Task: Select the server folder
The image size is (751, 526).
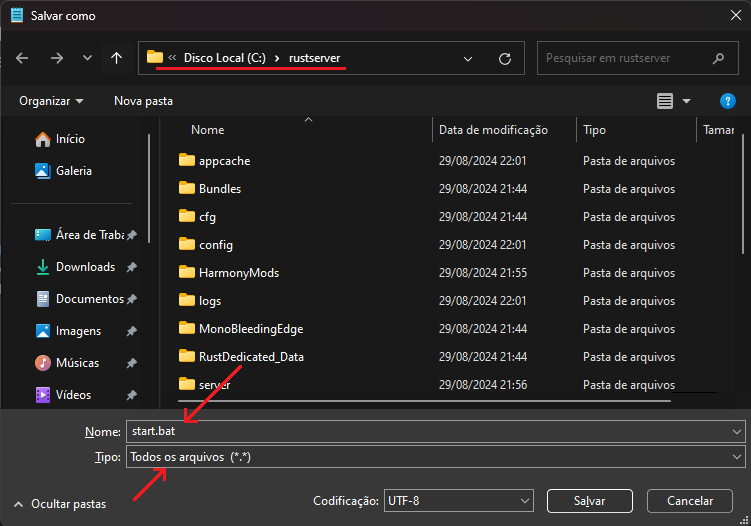Action: point(205,384)
